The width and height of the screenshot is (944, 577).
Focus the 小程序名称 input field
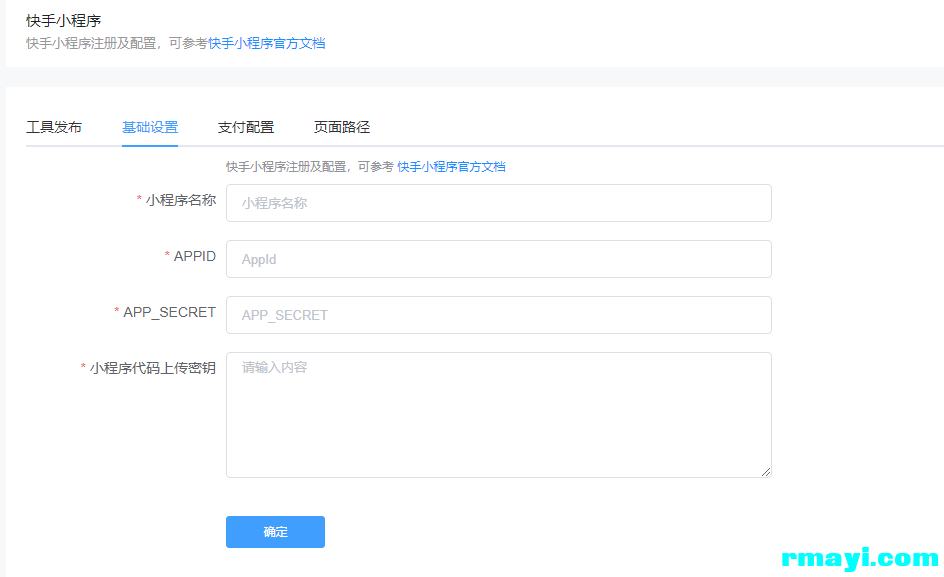click(498, 203)
